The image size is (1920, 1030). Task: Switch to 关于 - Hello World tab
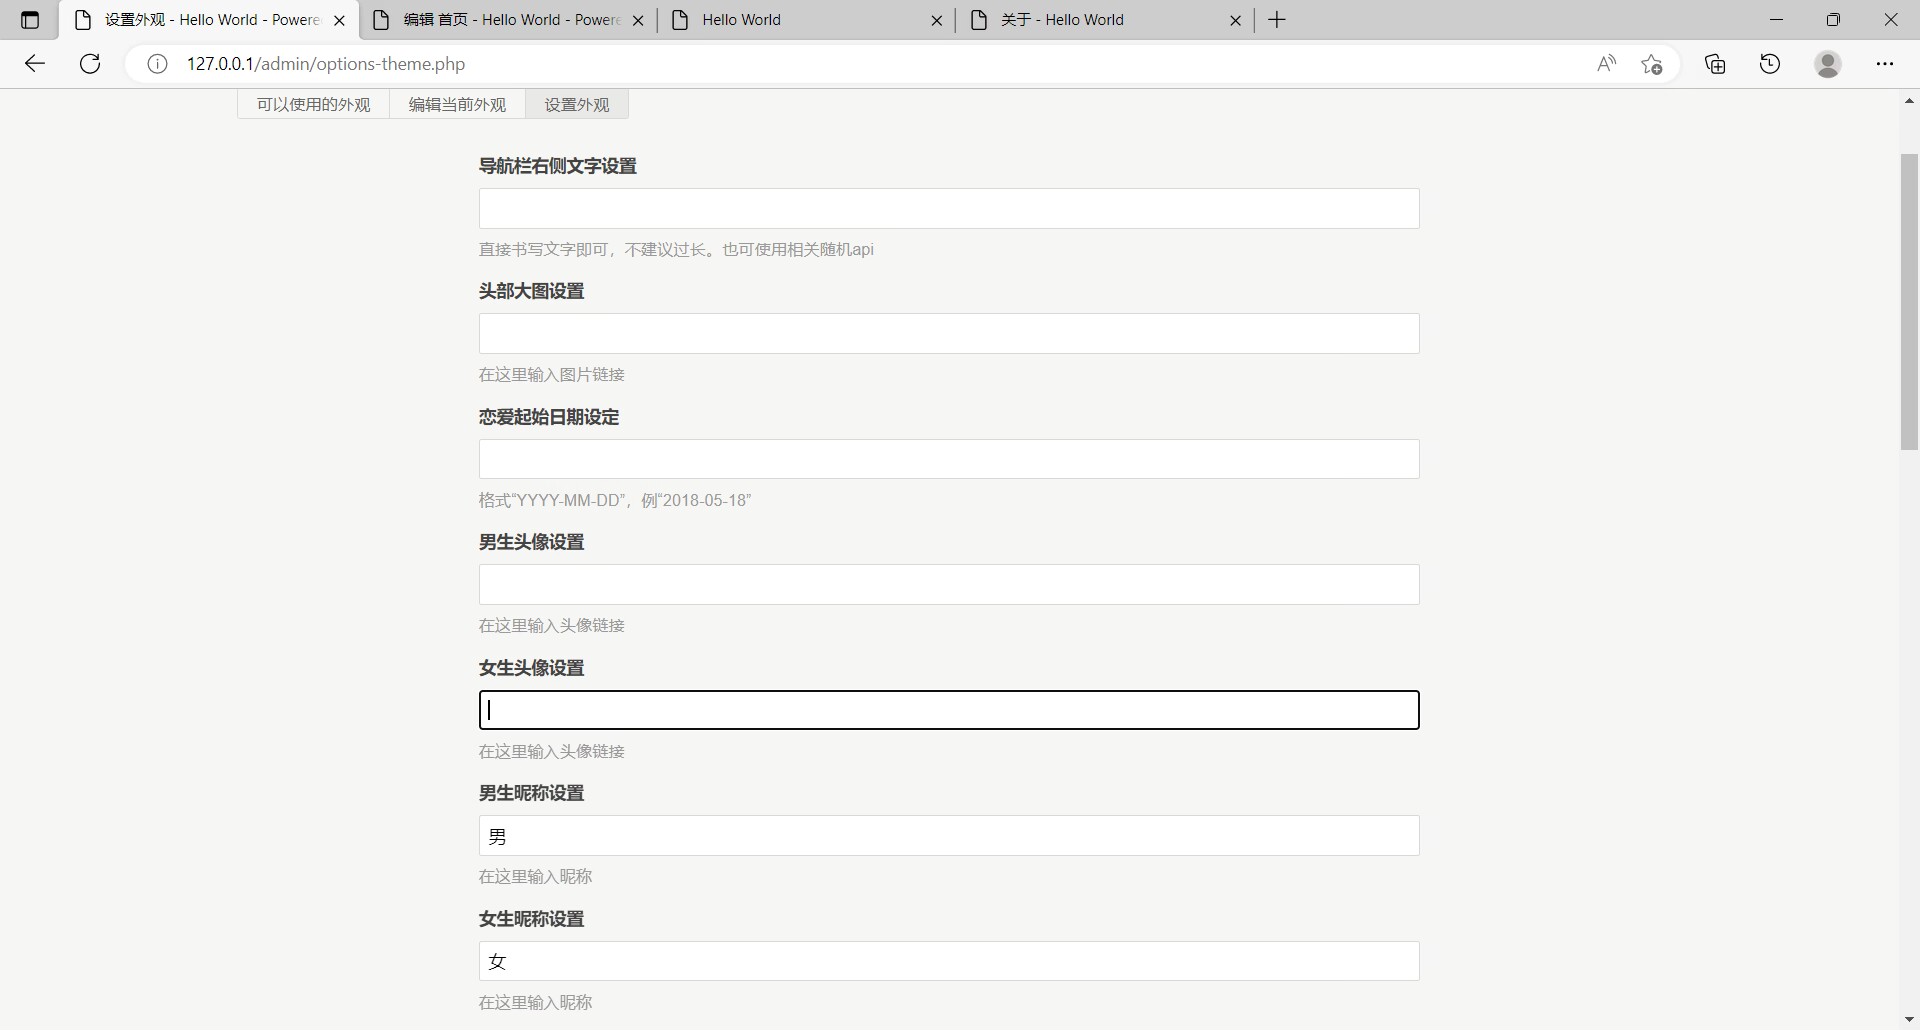pyautogui.click(x=1105, y=20)
